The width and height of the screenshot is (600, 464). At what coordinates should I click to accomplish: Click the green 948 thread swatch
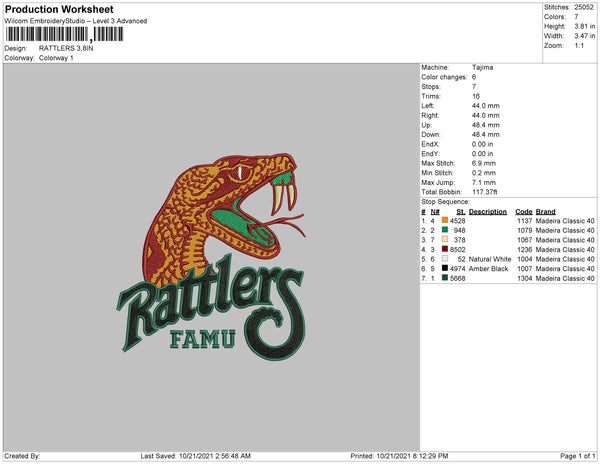(445, 230)
